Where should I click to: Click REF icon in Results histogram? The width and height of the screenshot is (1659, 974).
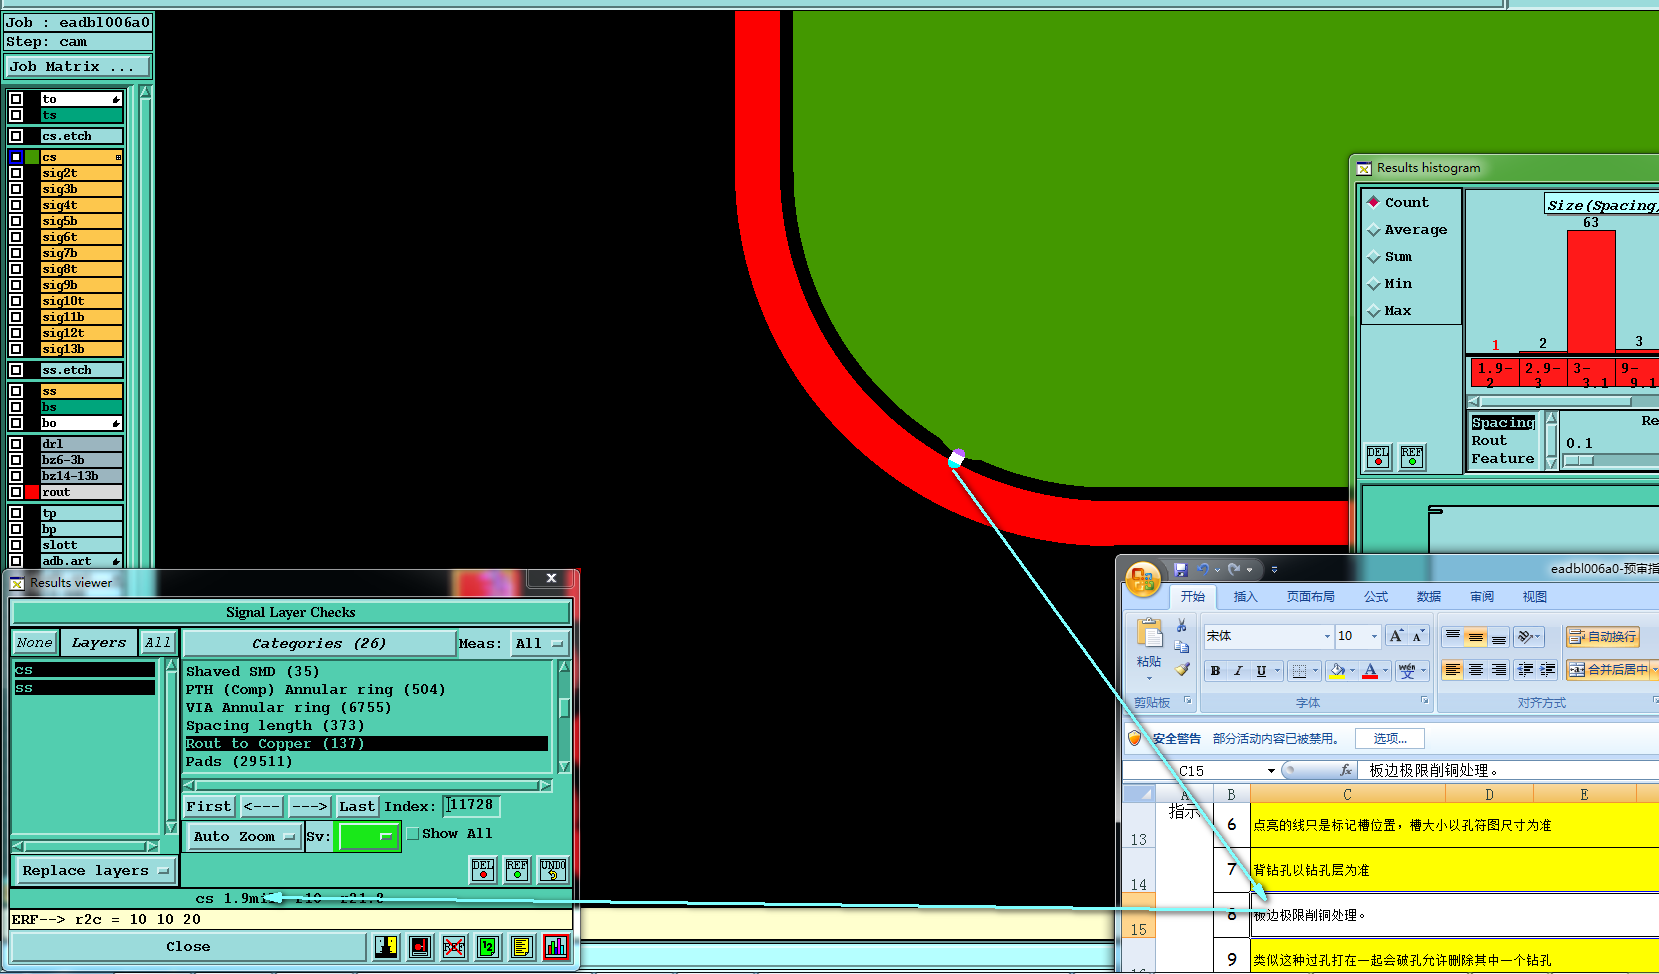click(1412, 457)
